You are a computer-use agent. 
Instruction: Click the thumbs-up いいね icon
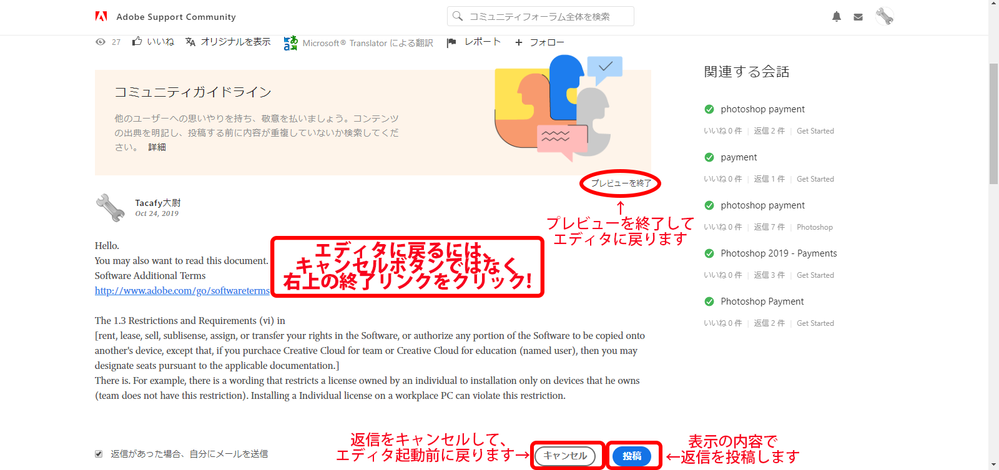tap(137, 42)
